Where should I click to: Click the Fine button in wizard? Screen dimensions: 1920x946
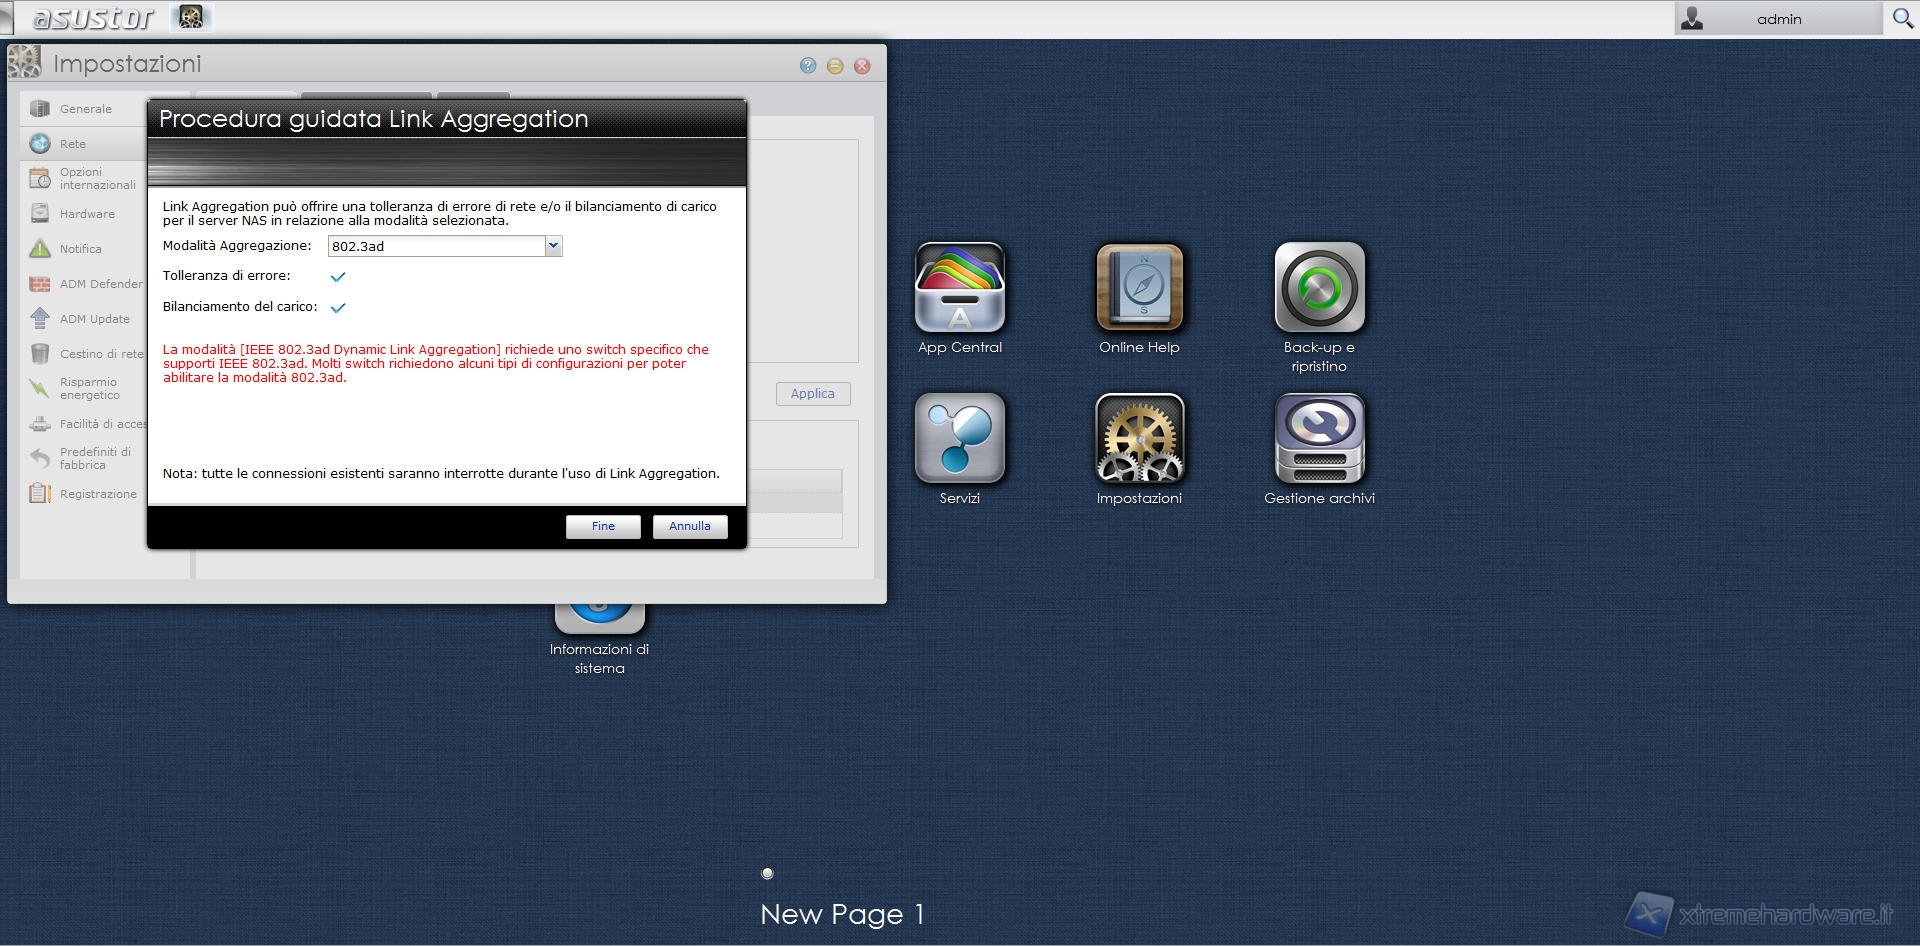click(603, 526)
